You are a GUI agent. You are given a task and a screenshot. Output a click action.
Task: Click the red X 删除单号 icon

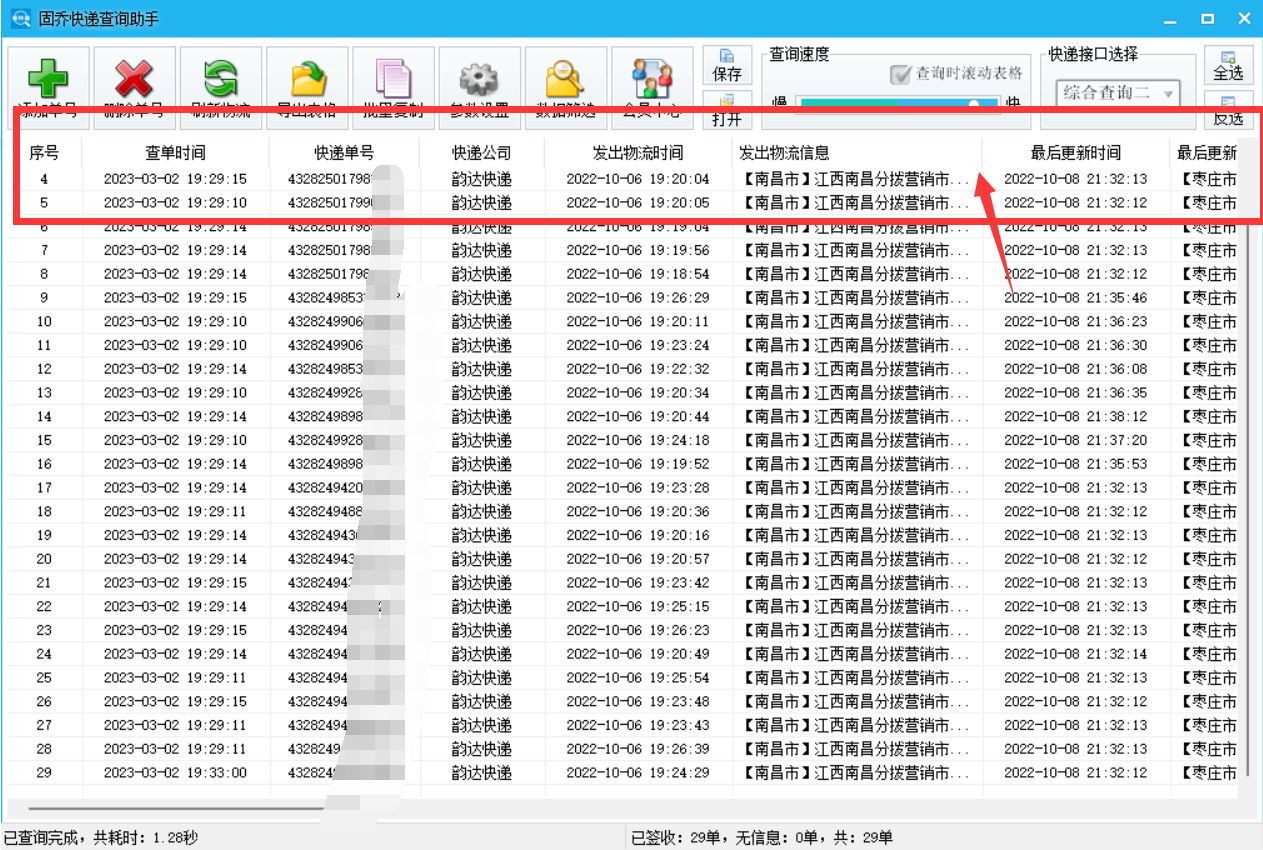(x=134, y=87)
